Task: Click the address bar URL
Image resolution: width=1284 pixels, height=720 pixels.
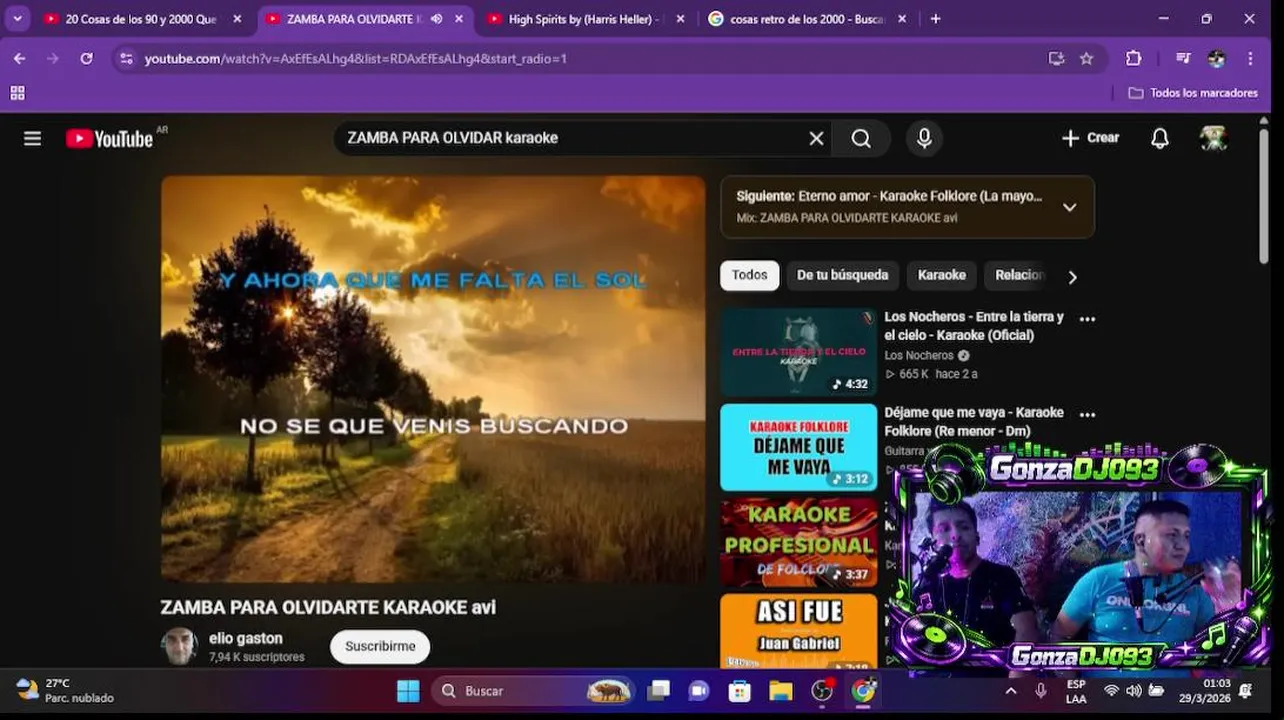Action: coord(355,59)
